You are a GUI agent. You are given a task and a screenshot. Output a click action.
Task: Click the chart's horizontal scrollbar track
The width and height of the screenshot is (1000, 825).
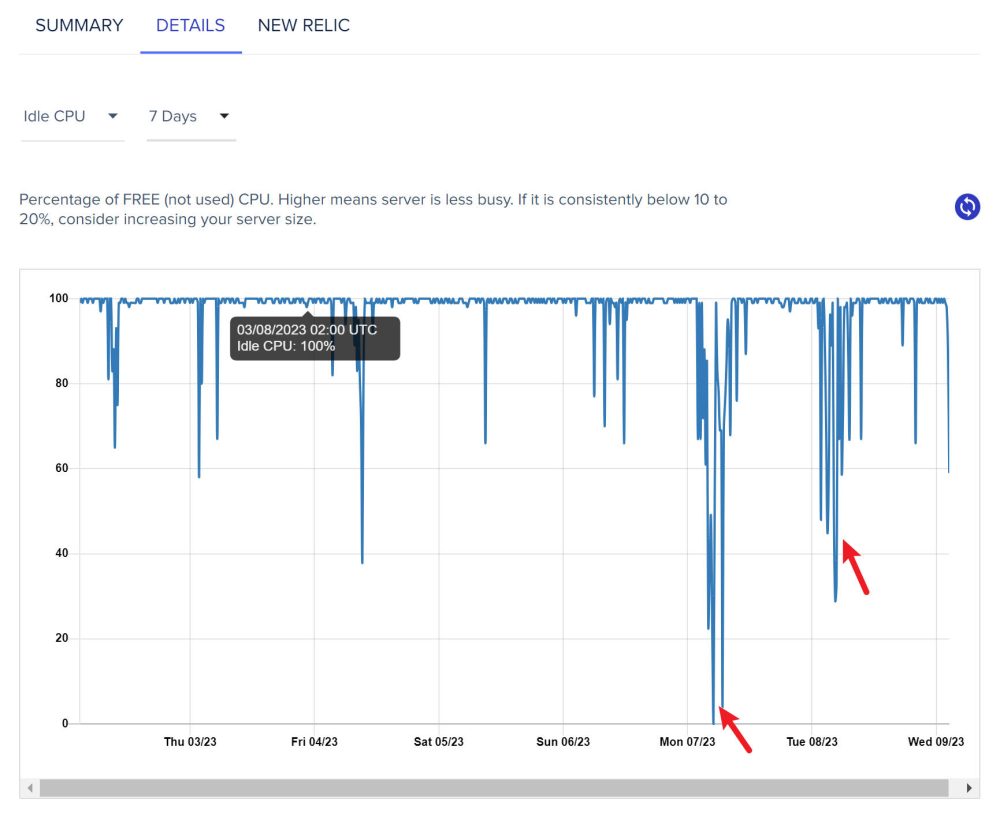[x=494, y=788]
